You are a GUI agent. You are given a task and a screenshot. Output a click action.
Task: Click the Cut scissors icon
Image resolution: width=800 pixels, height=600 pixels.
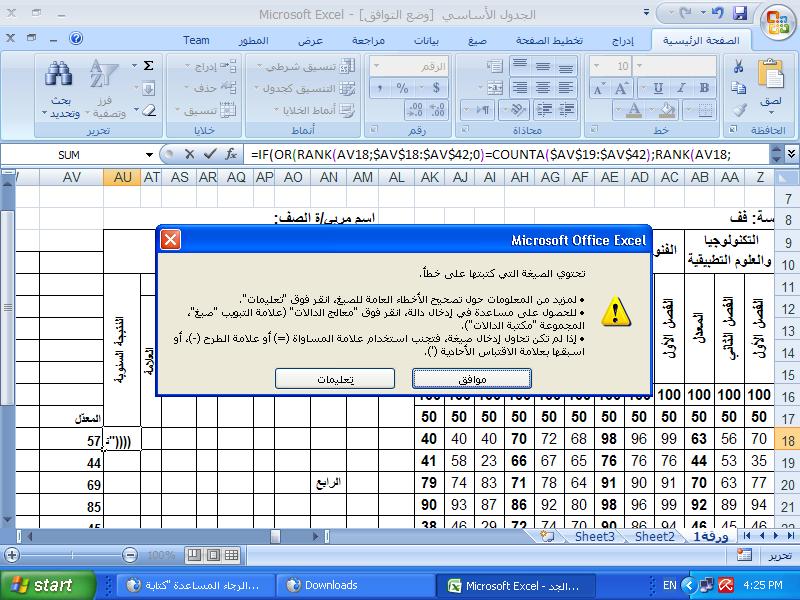click(x=738, y=66)
